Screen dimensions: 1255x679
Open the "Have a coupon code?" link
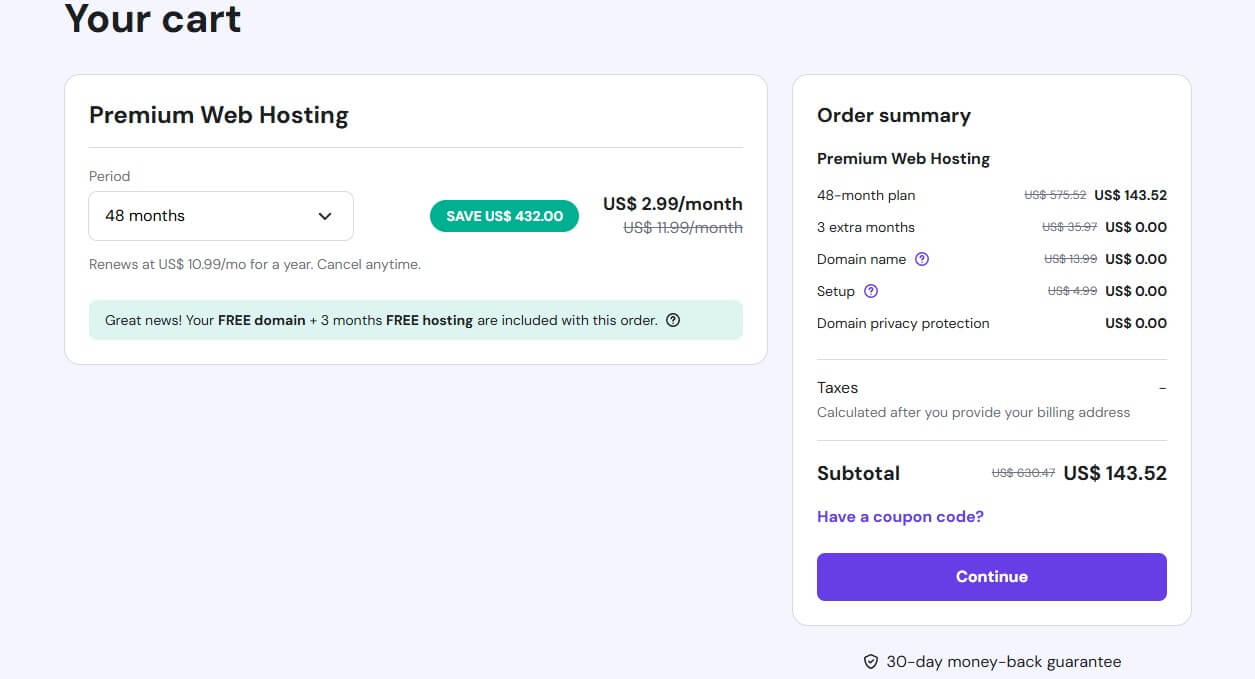[x=899, y=516]
